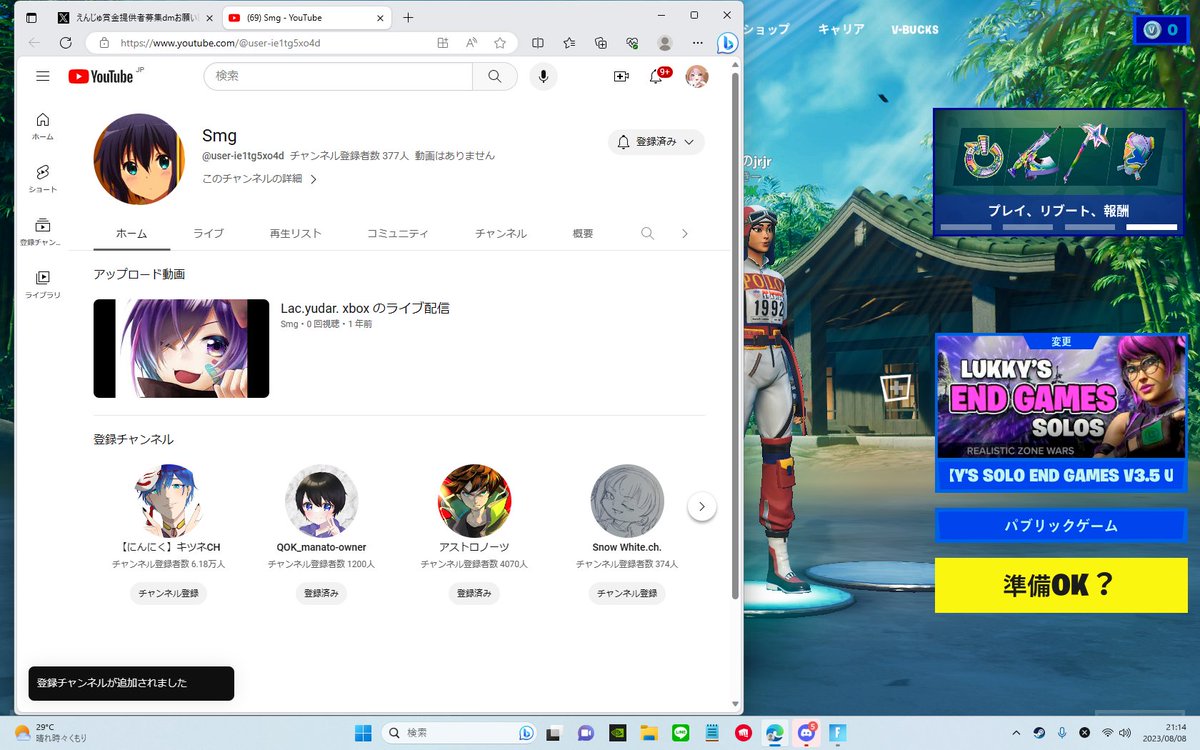Open the create video camera icon
Image resolution: width=1200 pixels, height=750 pixels.
coord(621,76)
